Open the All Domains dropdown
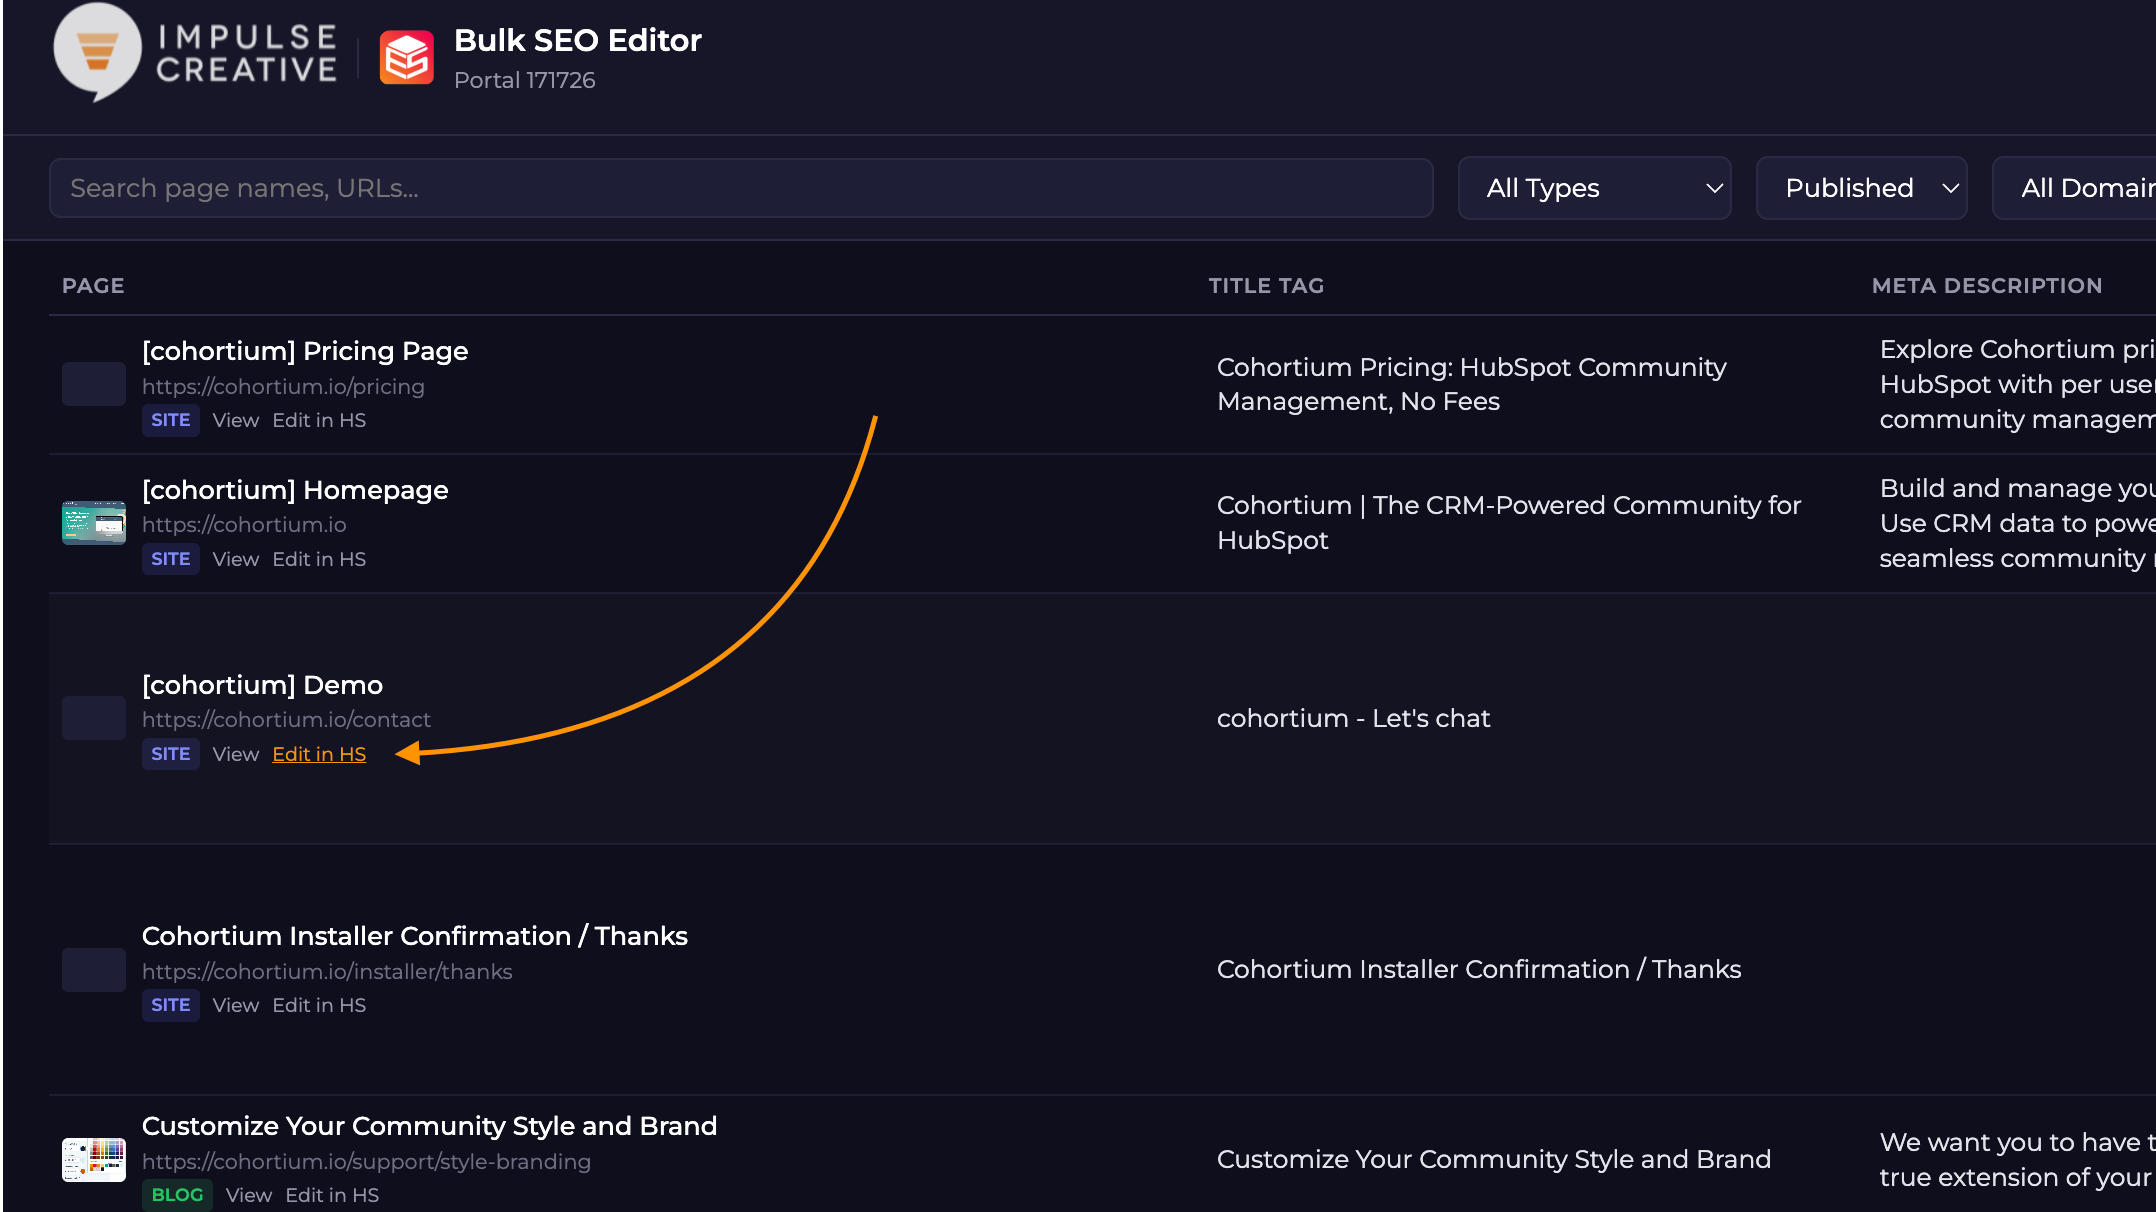 pyautogui.click(x=2074, y=188)
